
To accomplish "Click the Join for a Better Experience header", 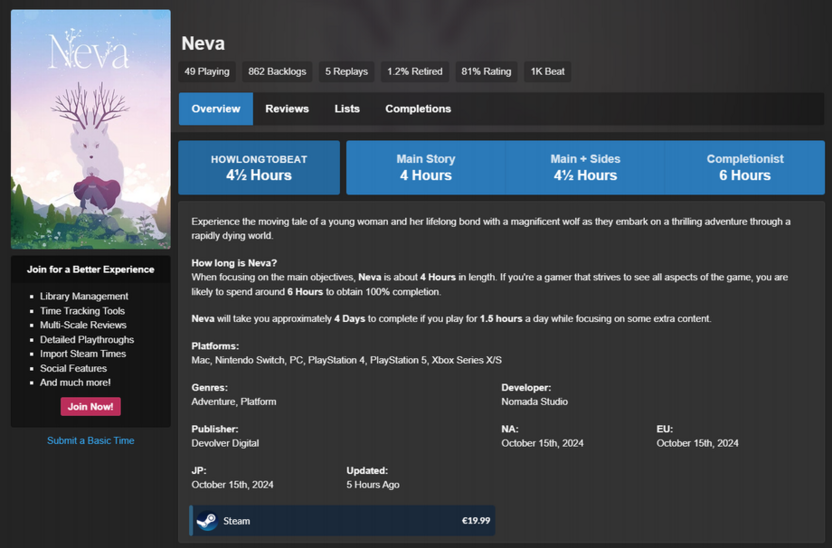I will pos(91,269).
